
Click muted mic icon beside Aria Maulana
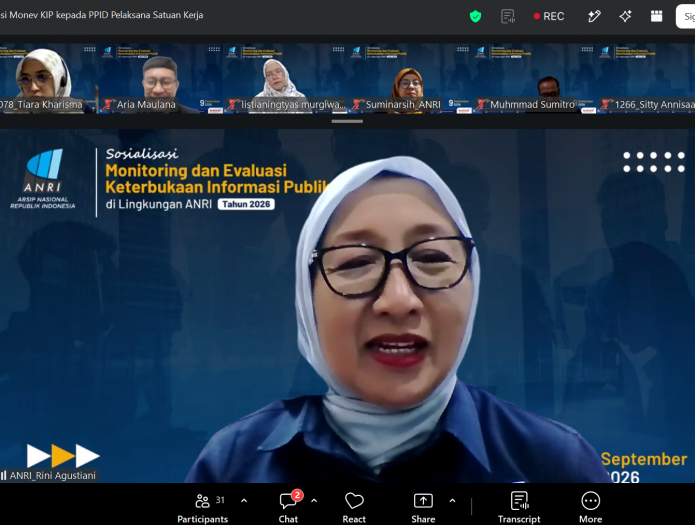click(x=108, y=105)
